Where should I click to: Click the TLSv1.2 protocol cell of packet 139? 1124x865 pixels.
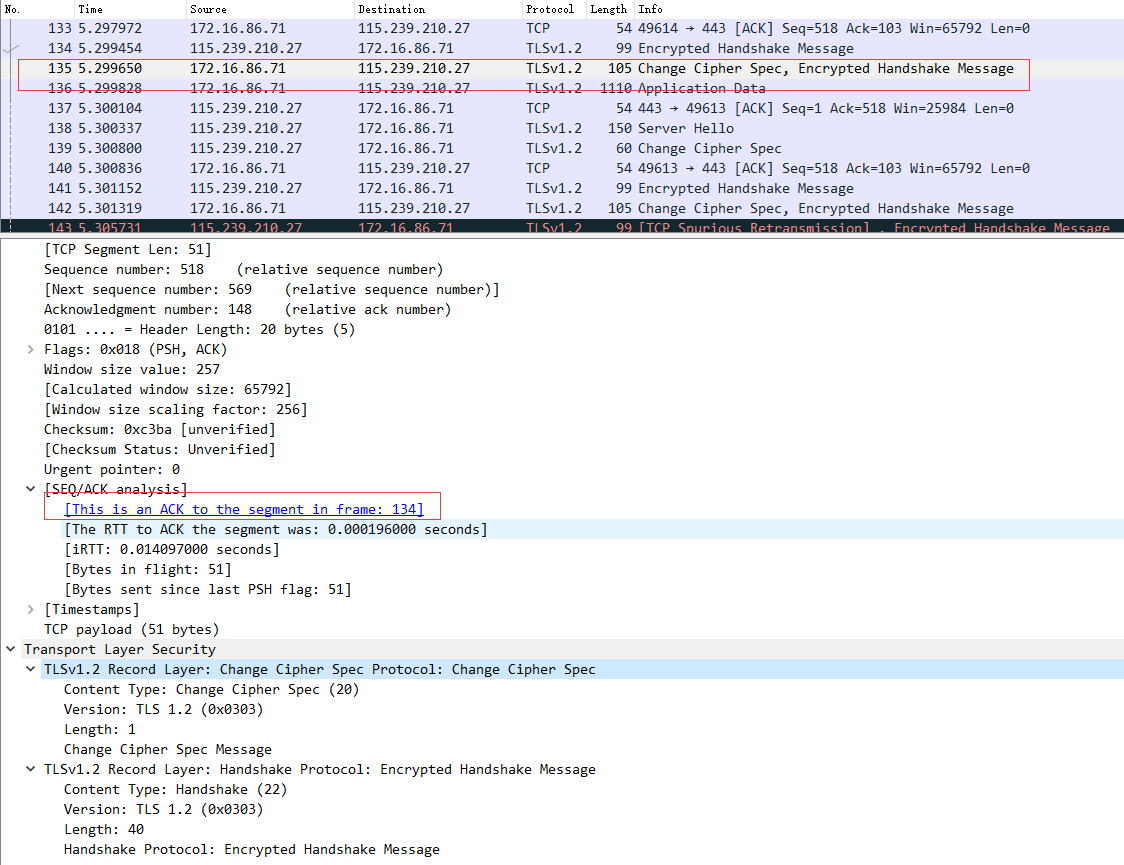pyautogui.click(x=554, y=148)
